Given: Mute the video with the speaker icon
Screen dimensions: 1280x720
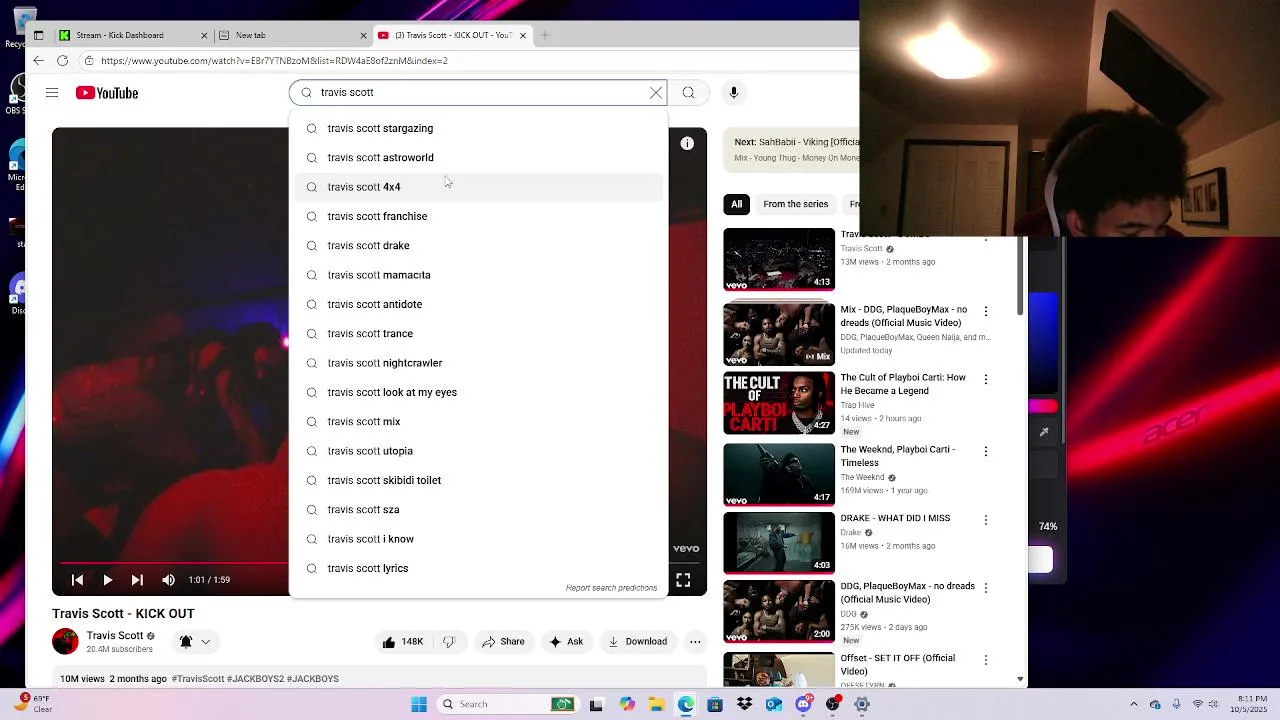Looking at the screenshot, I should (x=168, y=580).
